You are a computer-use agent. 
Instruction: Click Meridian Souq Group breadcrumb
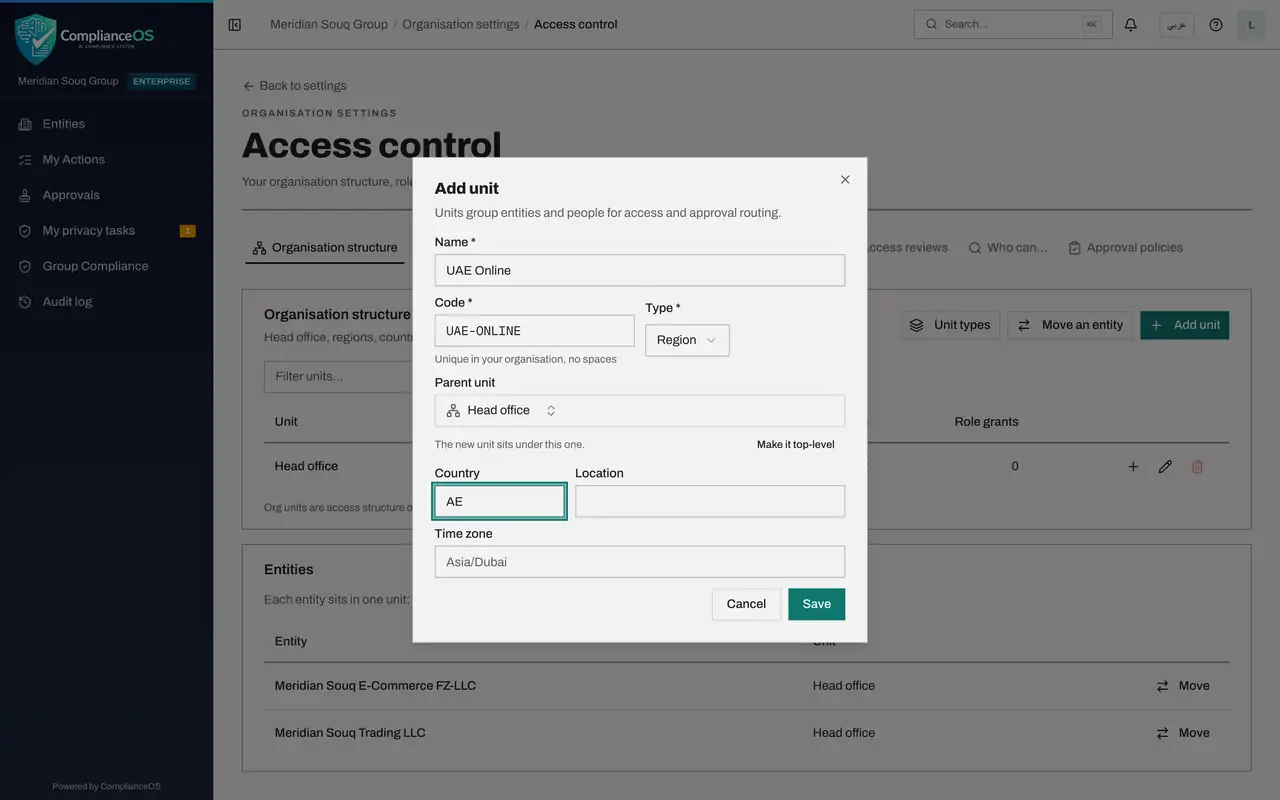pos(329,24)
